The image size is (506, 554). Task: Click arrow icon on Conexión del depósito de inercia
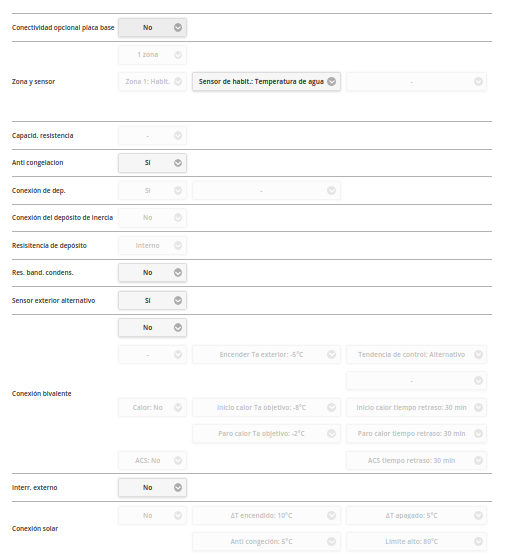point(178,218)
